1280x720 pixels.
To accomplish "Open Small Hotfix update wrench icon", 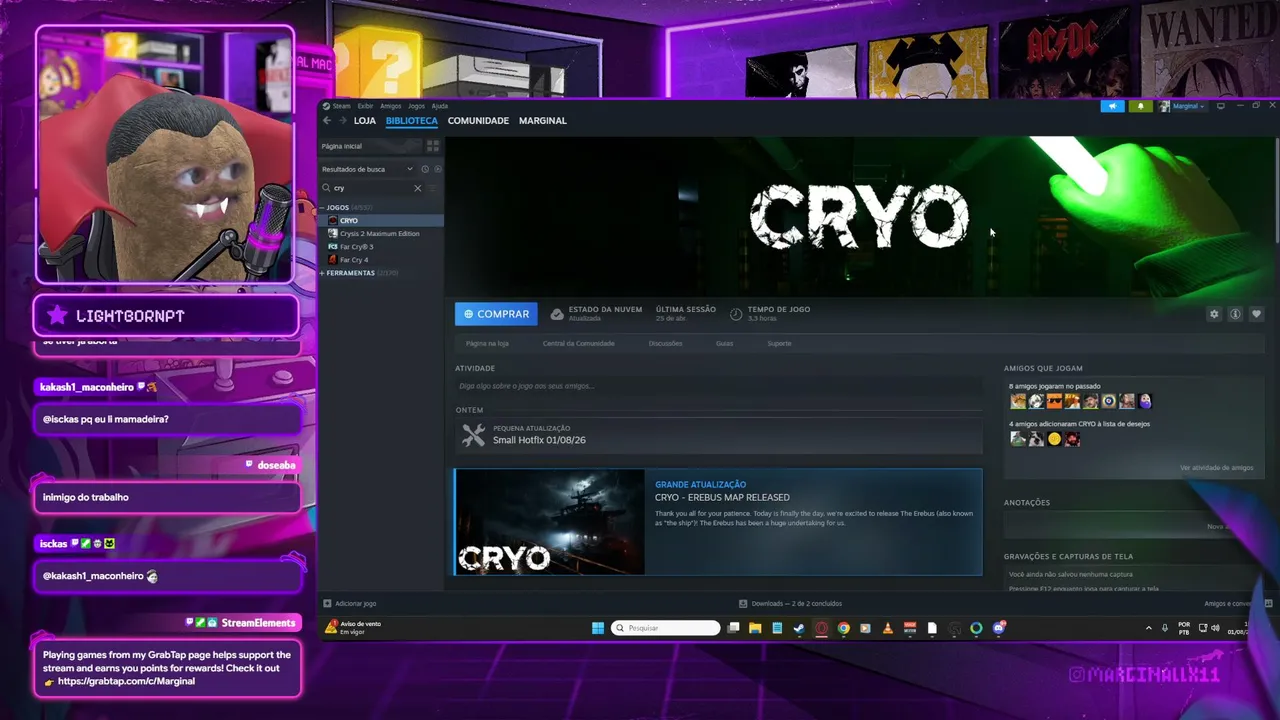I will pos(473,435).
